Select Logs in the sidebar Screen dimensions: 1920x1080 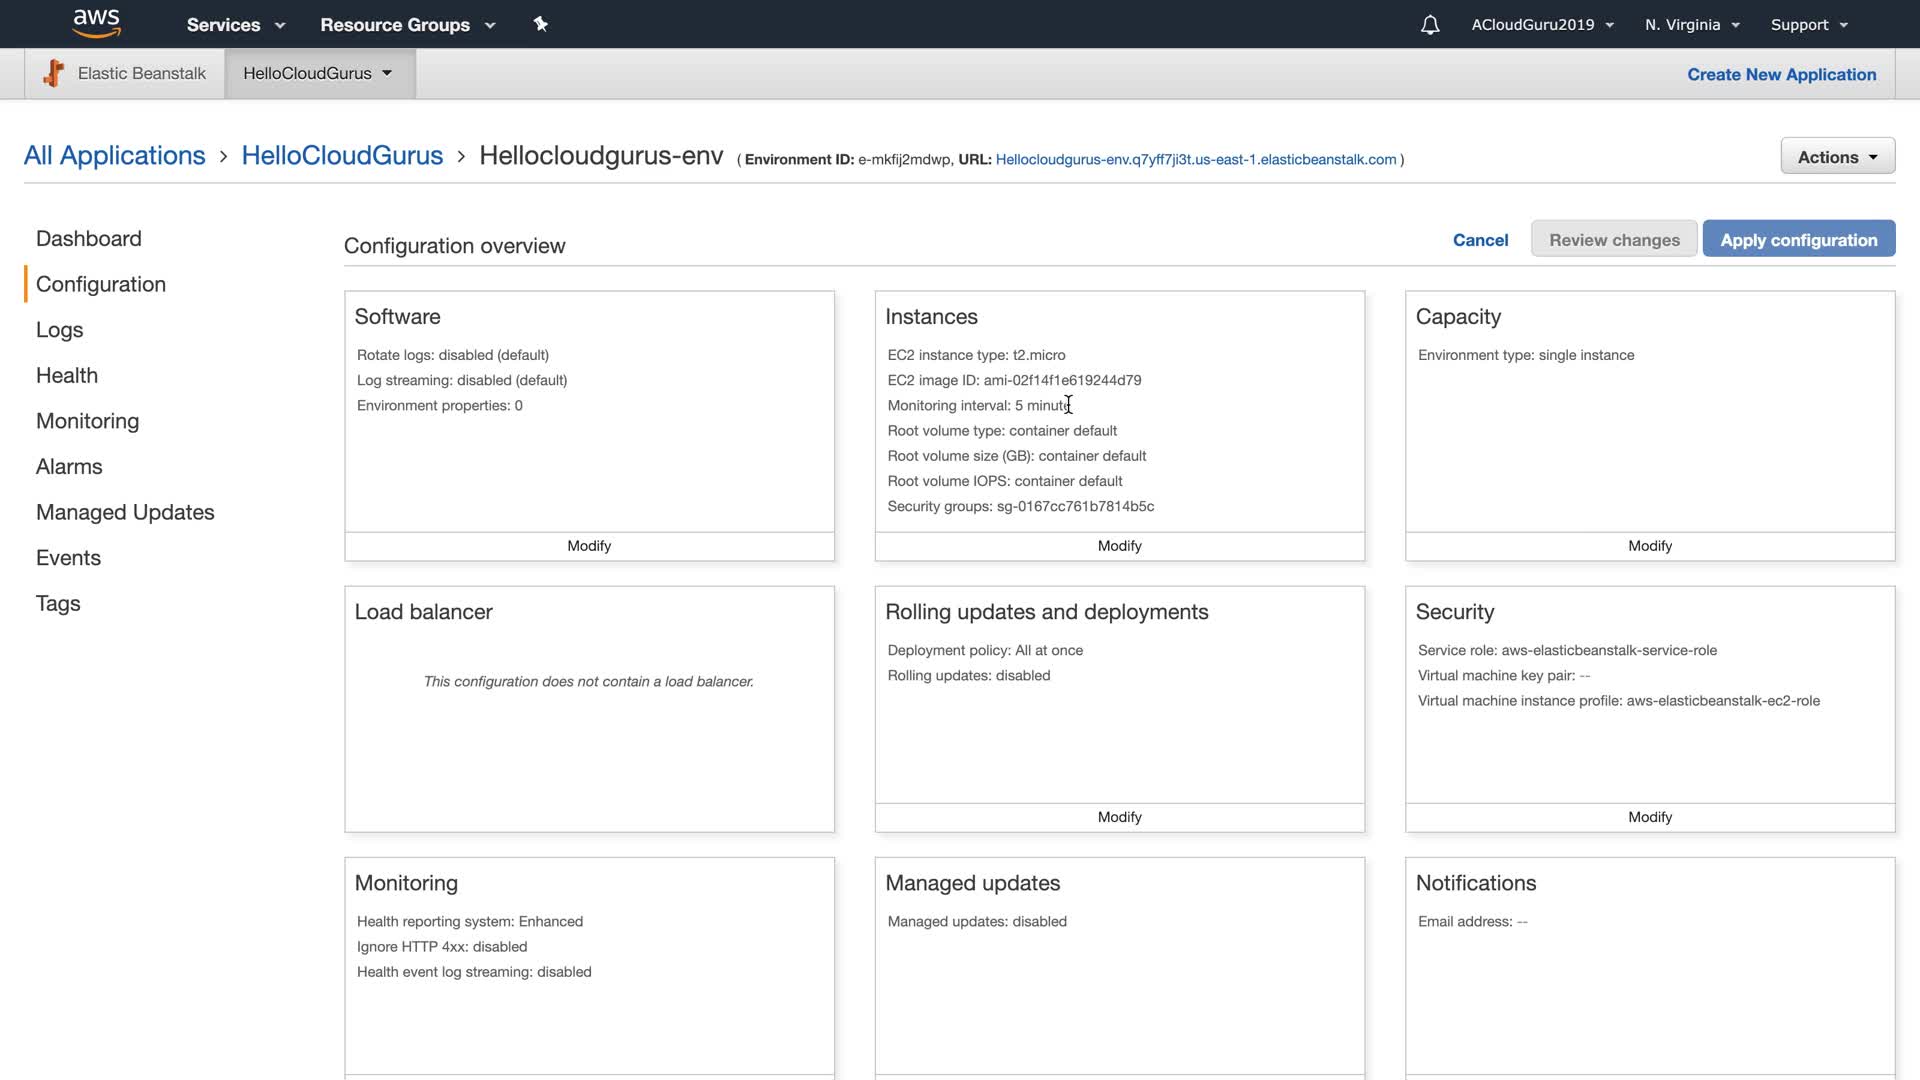click(60, 330)
